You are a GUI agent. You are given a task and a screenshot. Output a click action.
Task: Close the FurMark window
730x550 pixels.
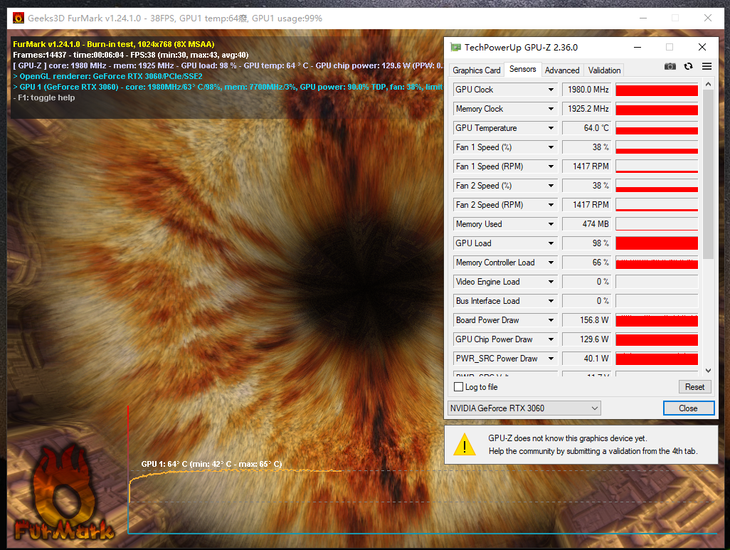[708, 18]
